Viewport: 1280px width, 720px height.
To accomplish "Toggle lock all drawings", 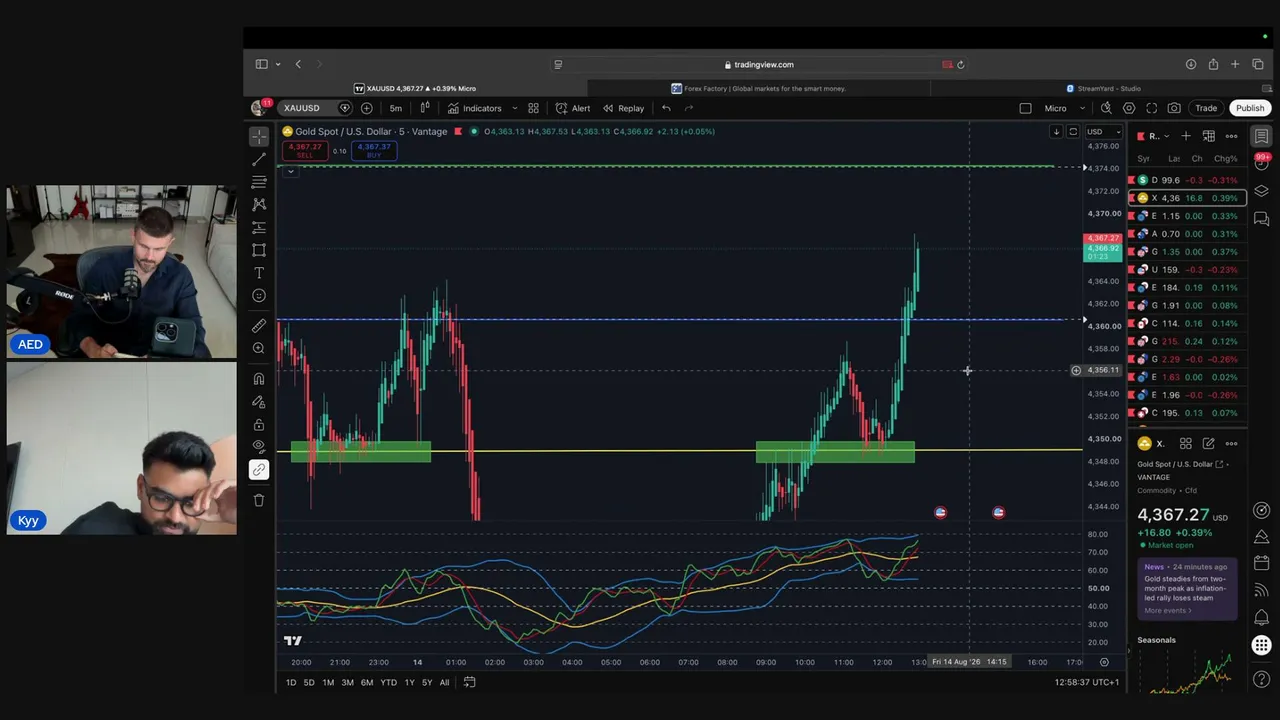I will pyautogui.click(x=259, y=425).
